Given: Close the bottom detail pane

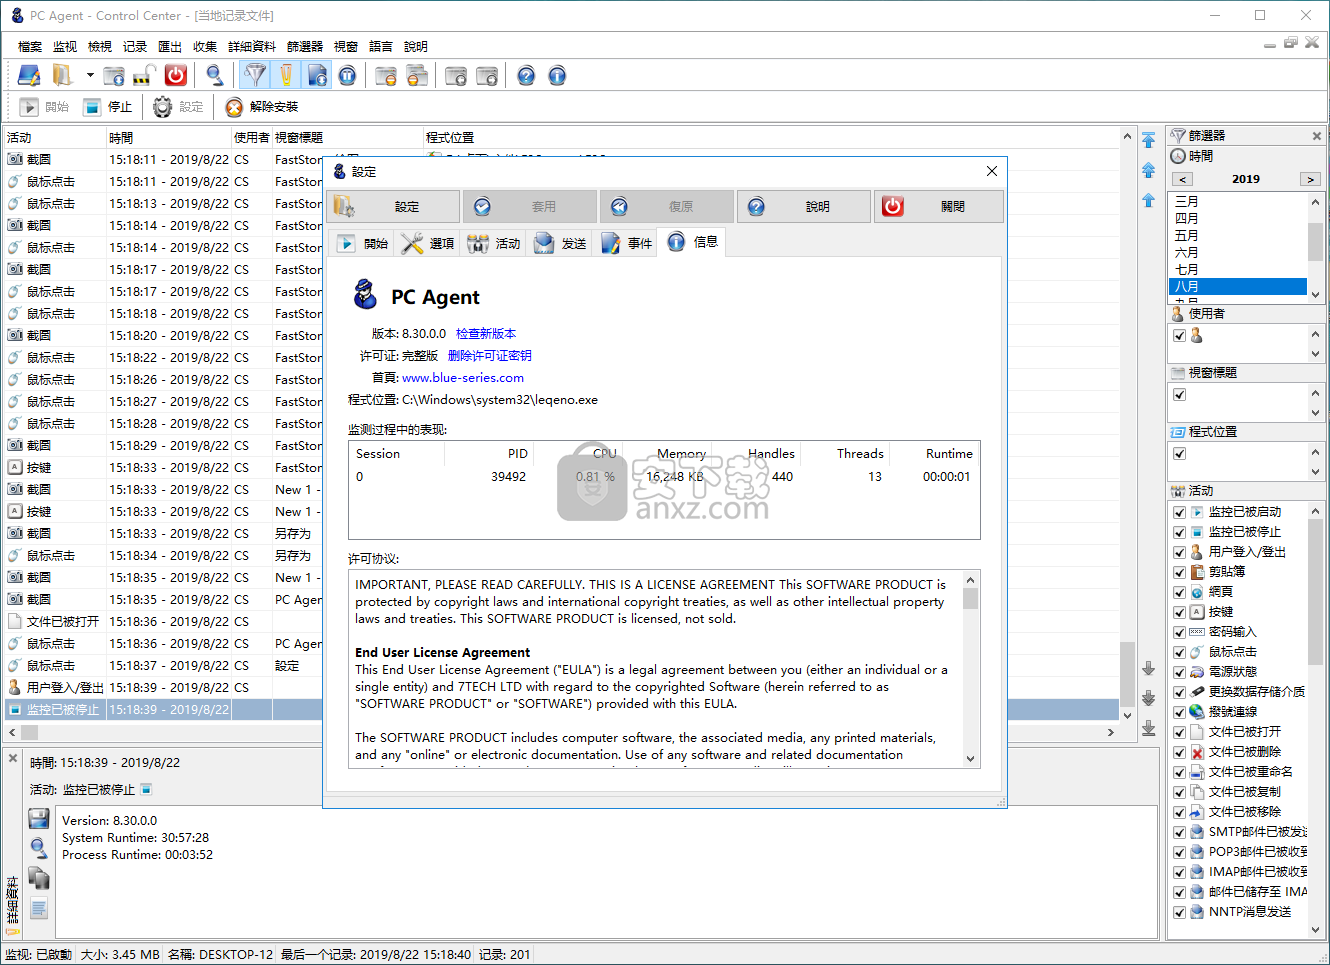Looking at the screenshot, I should (x=13, y=759).
